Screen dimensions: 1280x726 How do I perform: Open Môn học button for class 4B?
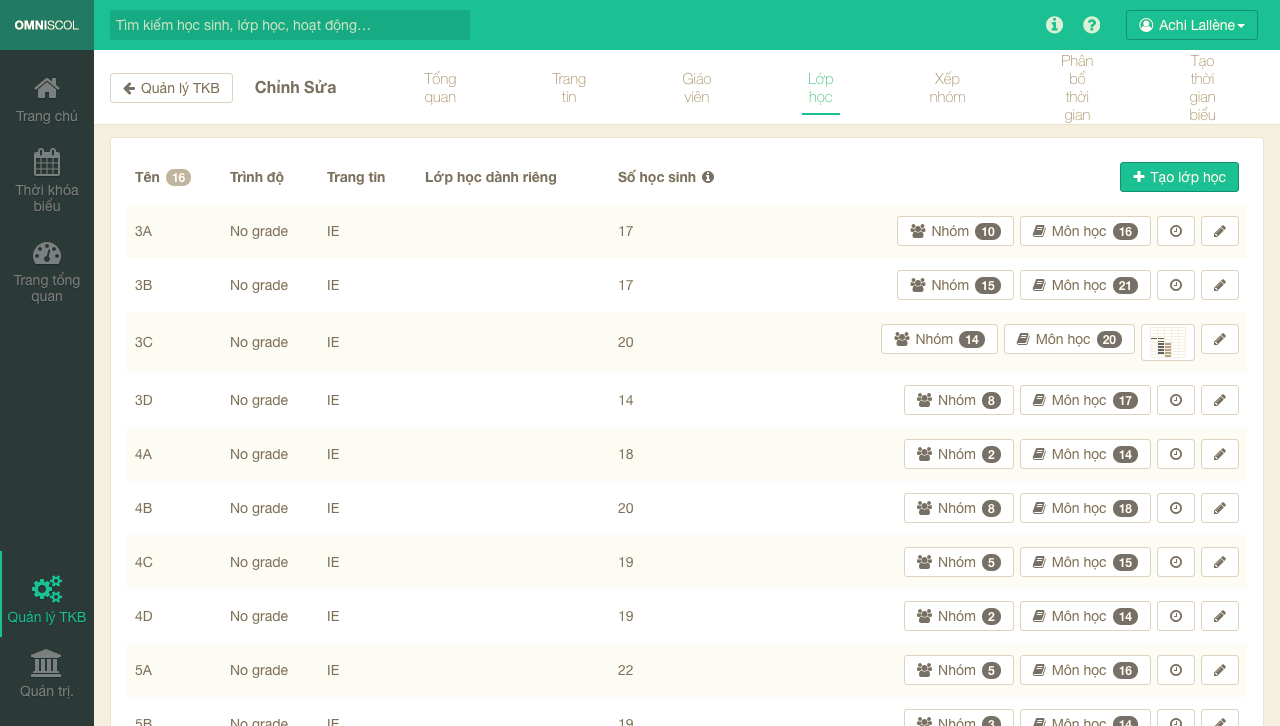(1085, 508)
